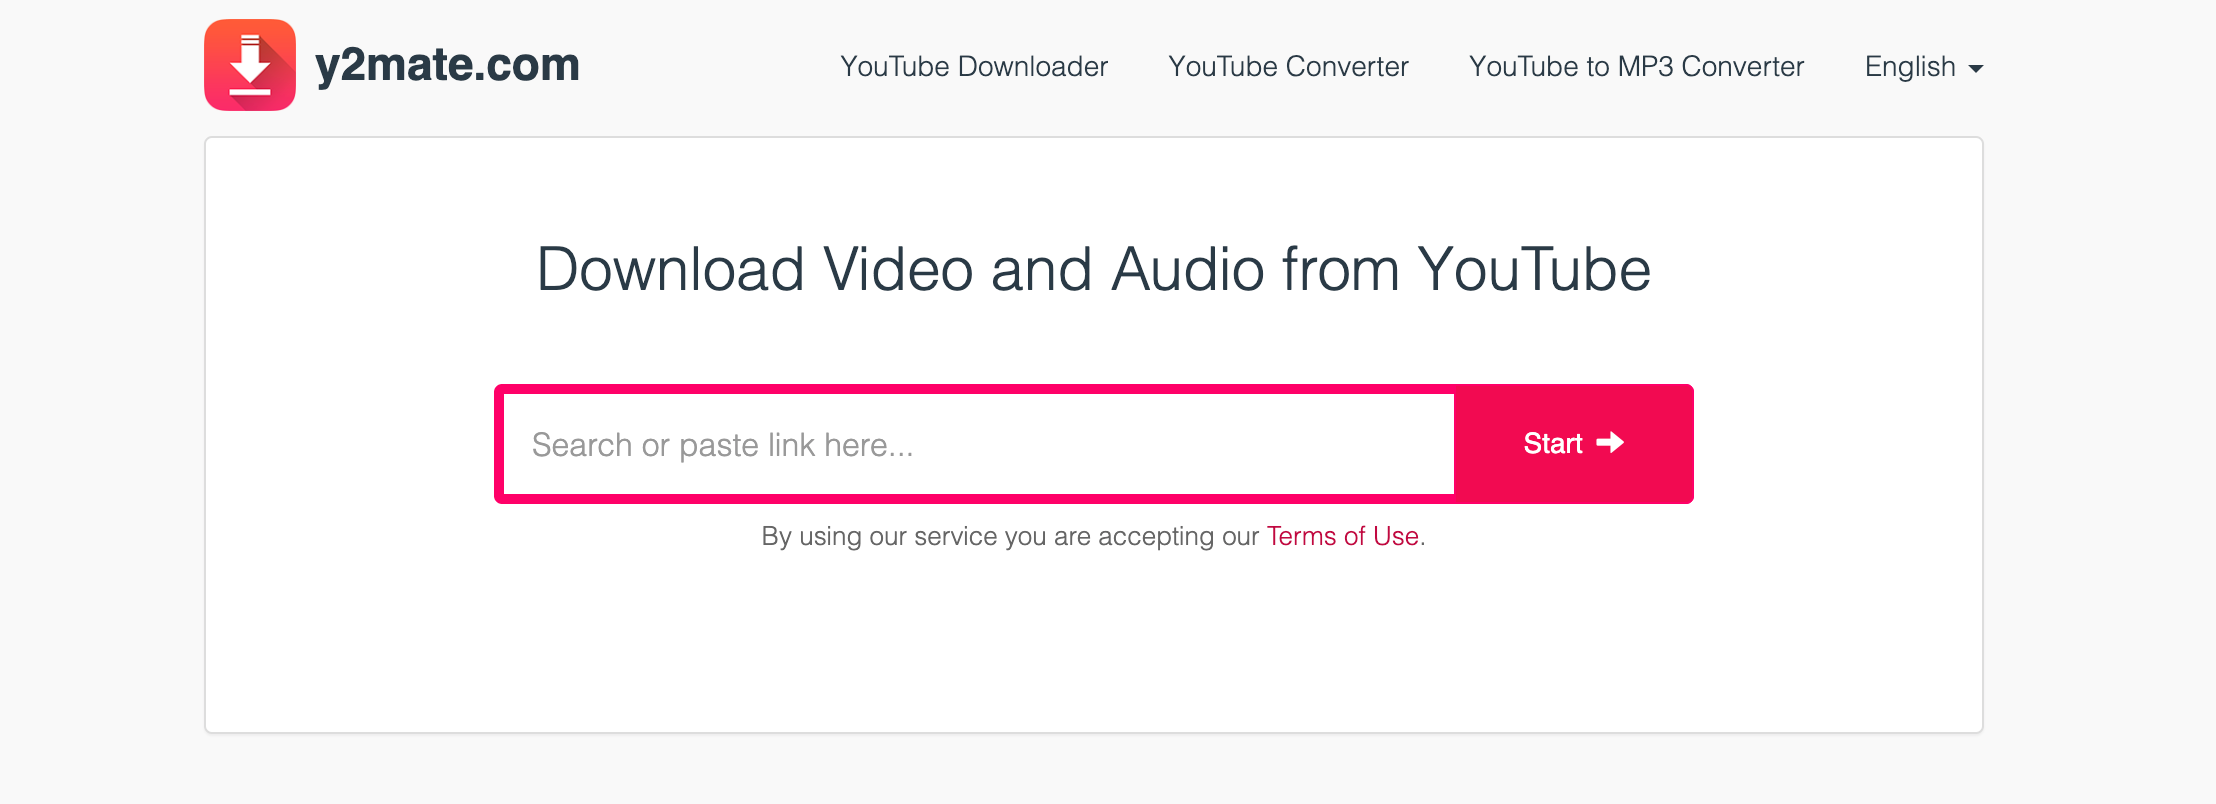
Task: Click the Download Video and Audio heading
Action: [x=1094, y=270]
